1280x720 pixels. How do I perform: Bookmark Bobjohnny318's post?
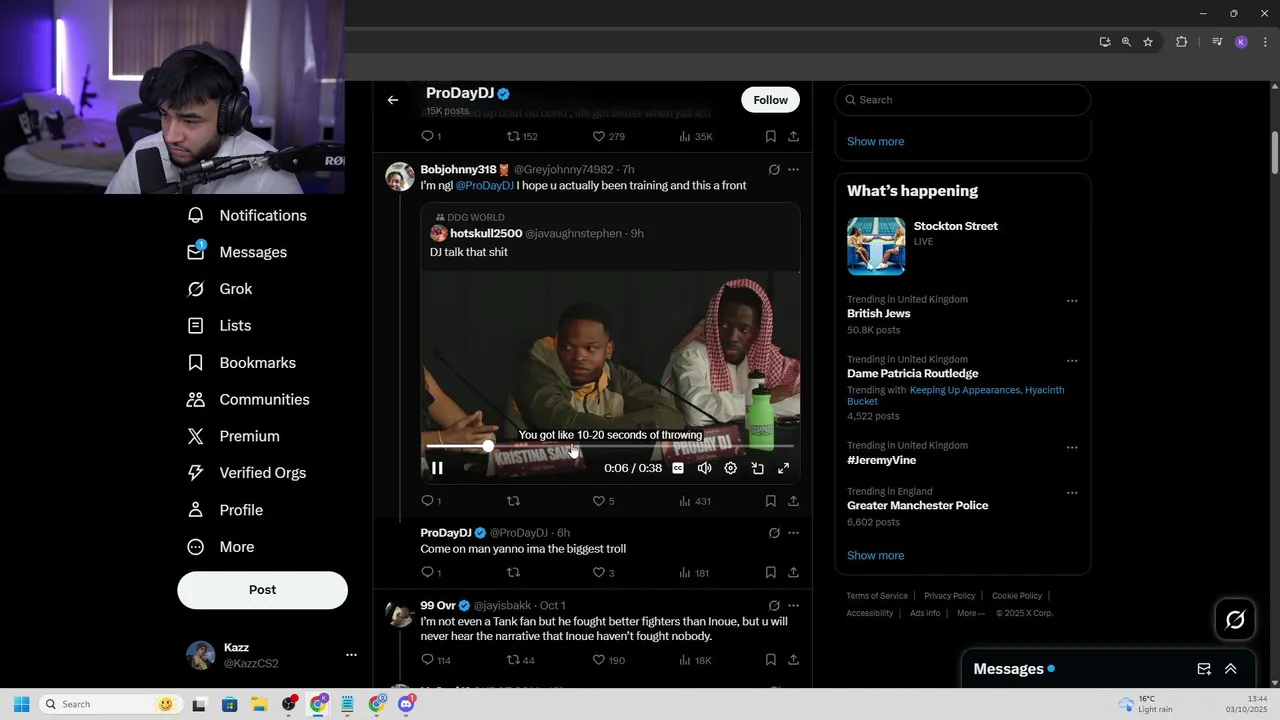[770, 501]
